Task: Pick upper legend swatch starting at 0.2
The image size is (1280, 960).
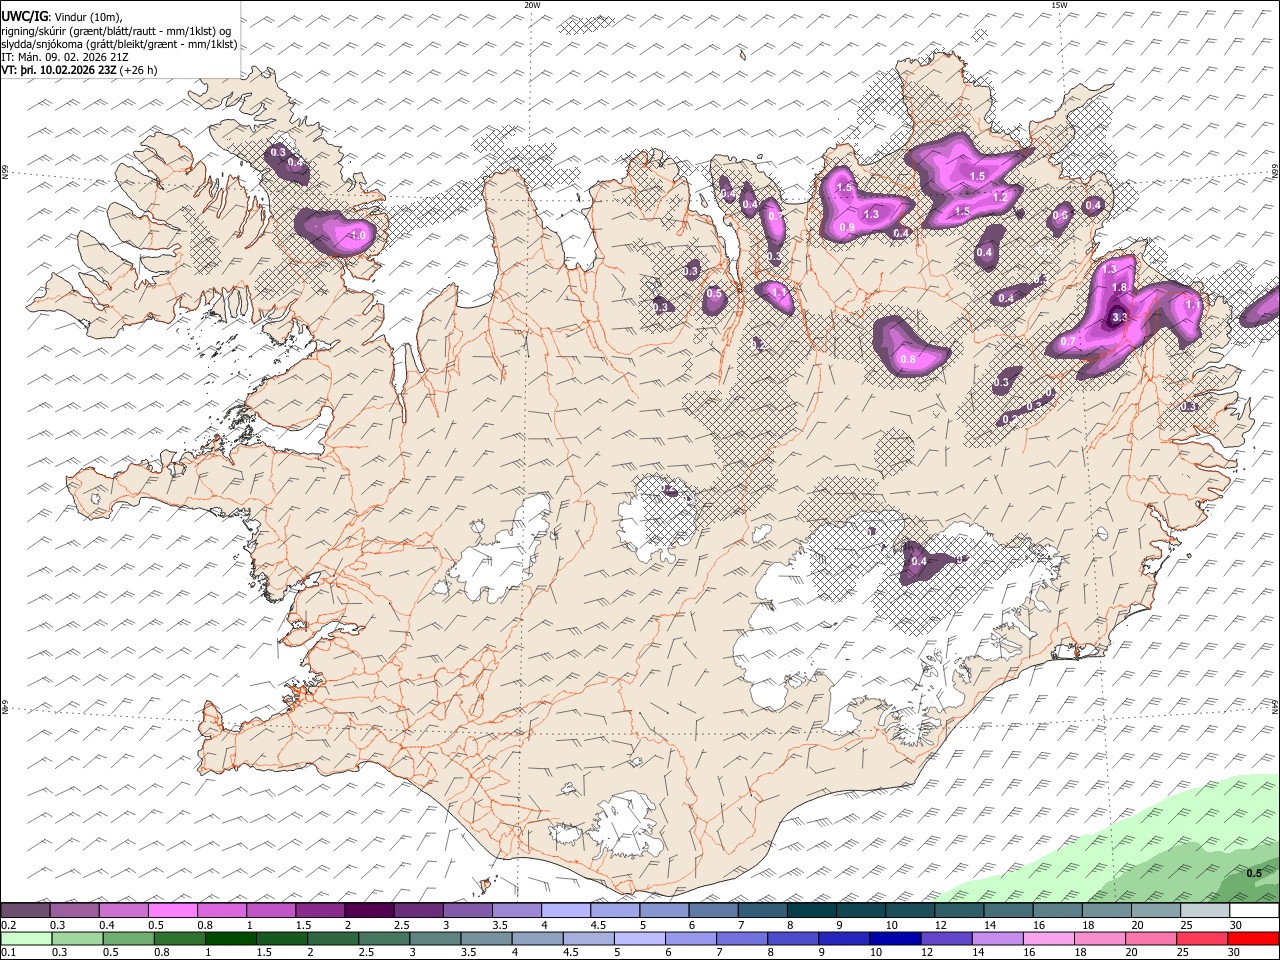Action: [x=25, y=910]
